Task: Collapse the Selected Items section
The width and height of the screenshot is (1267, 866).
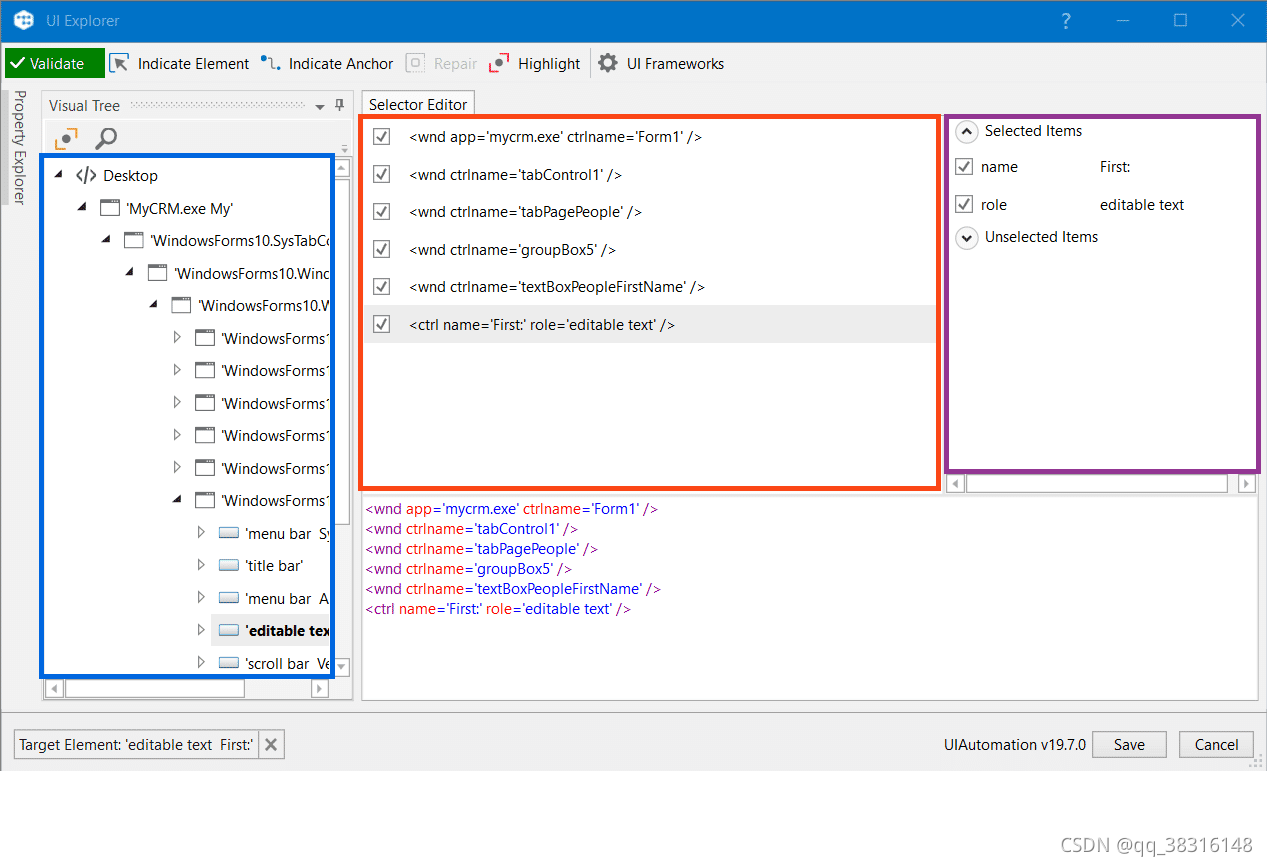Action: pyautogui.click(x=966, y=131)
